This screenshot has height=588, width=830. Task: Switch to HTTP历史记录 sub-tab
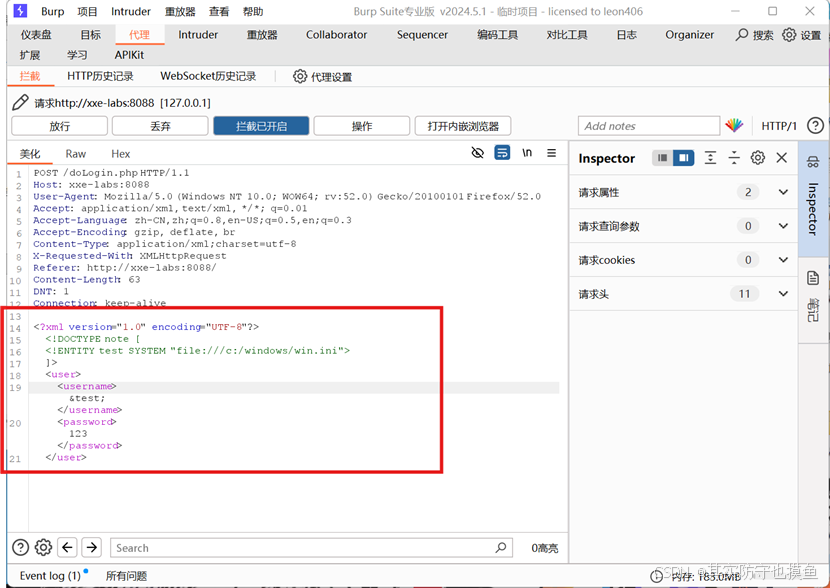(x=100, y=76)
